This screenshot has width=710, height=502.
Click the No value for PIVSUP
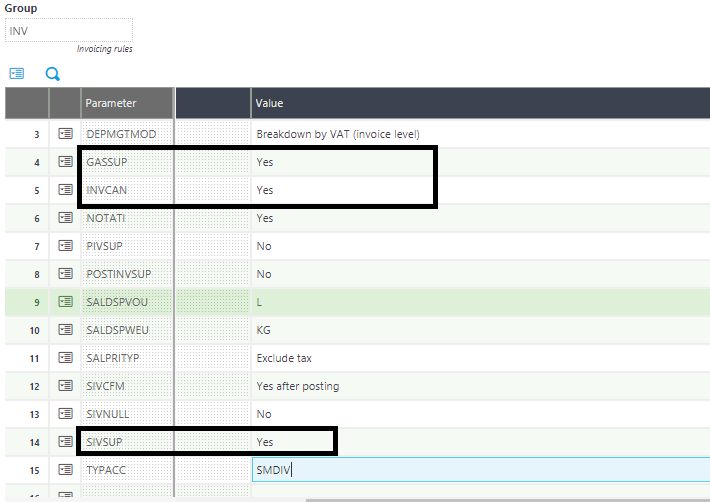coord(264,246)
